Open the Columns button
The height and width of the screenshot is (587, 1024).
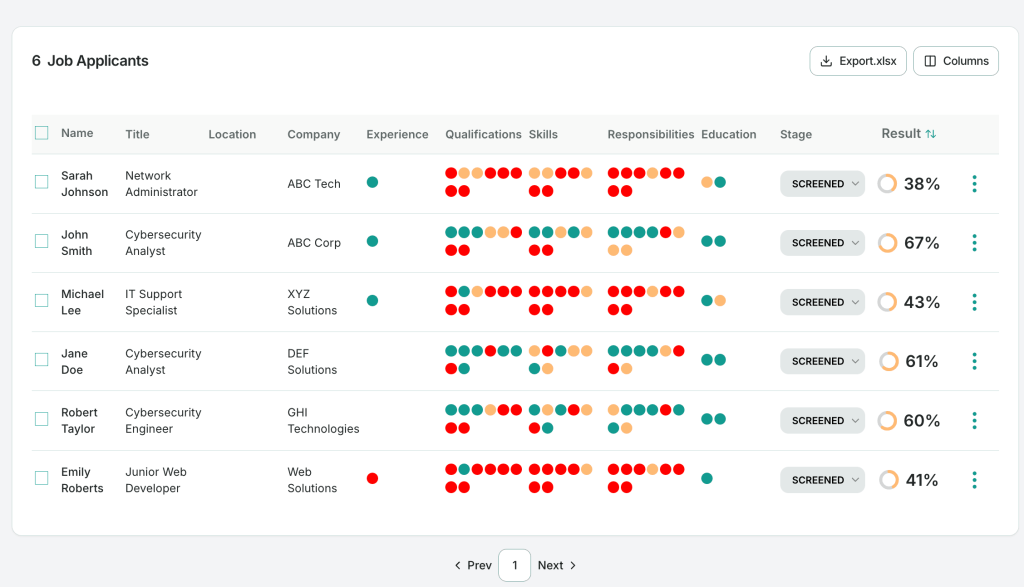pos(956,61)
